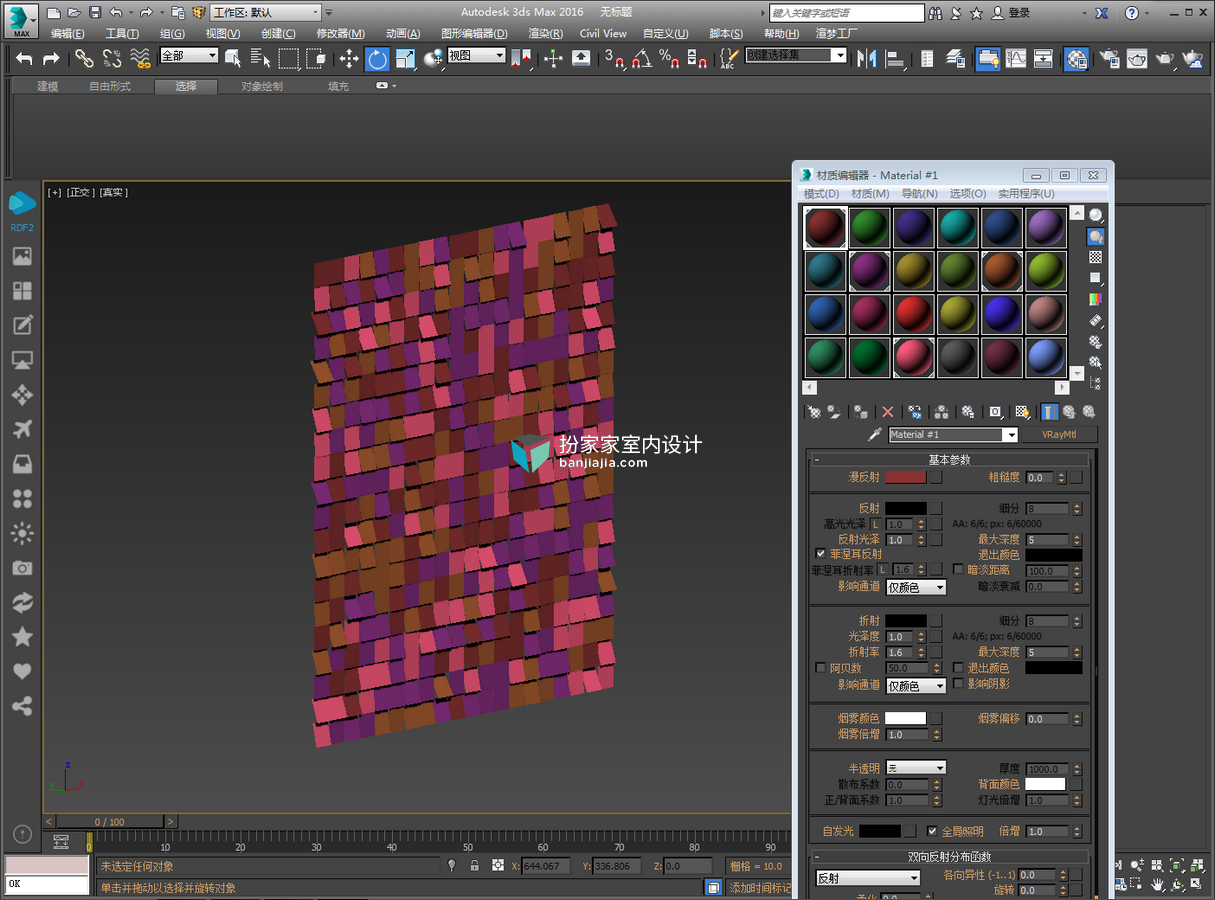Click share icon in left sidebar
This screenshot has height=900, width=1215.
tap(22, 707)
